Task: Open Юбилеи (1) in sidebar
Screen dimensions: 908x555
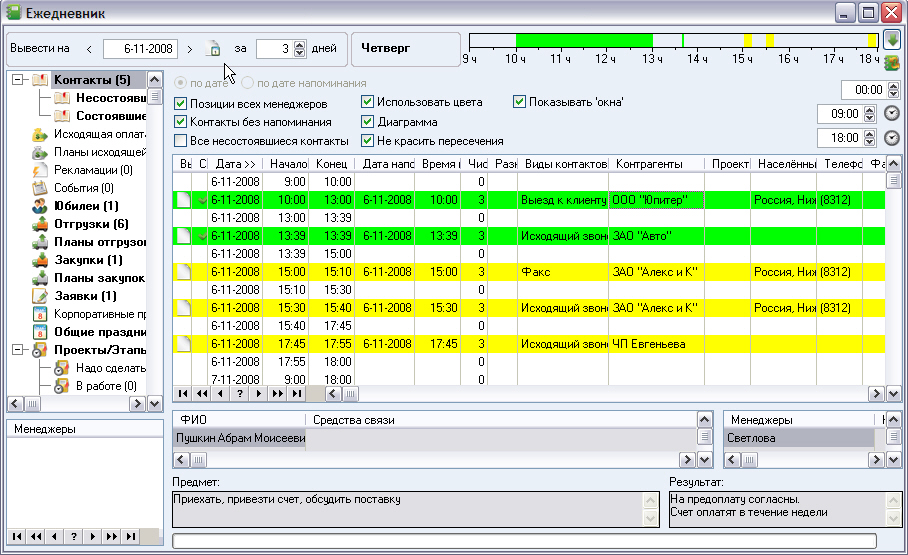Action: (x=86, y=206)
